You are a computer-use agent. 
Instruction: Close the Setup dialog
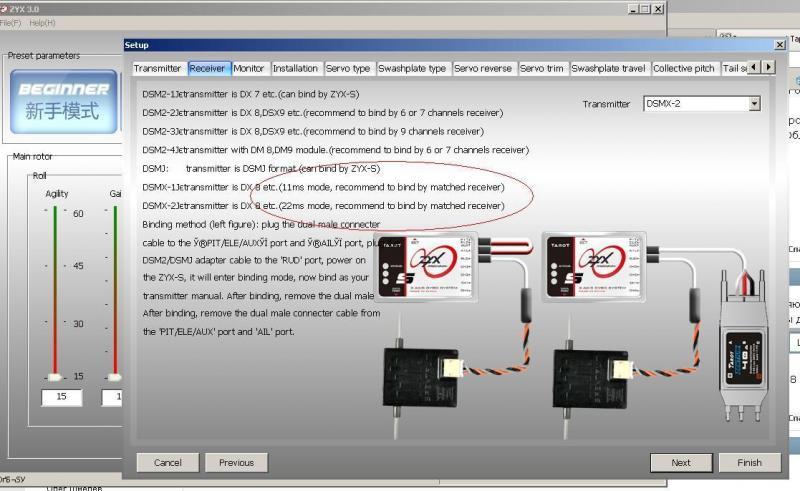click(x=779, y=45)
